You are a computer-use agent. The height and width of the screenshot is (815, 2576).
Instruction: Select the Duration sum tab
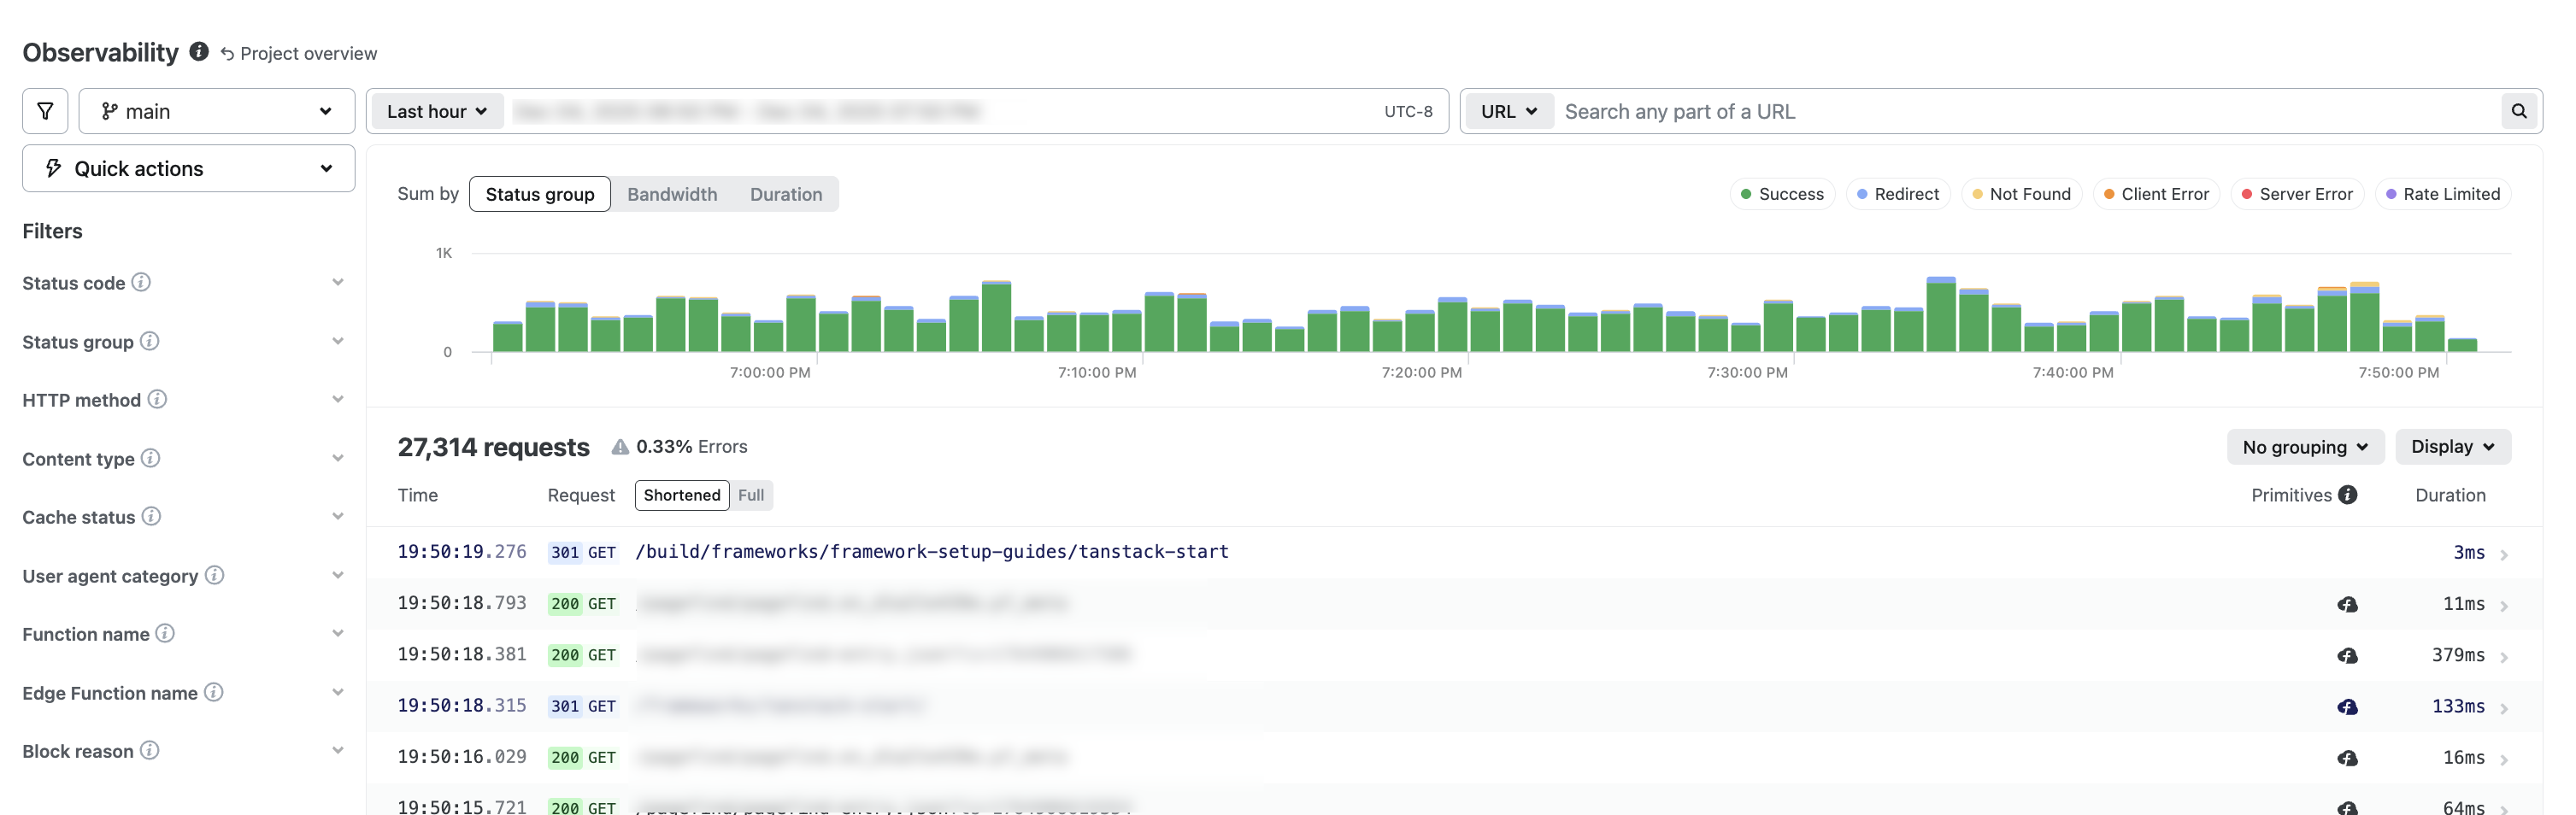point(786,193)
